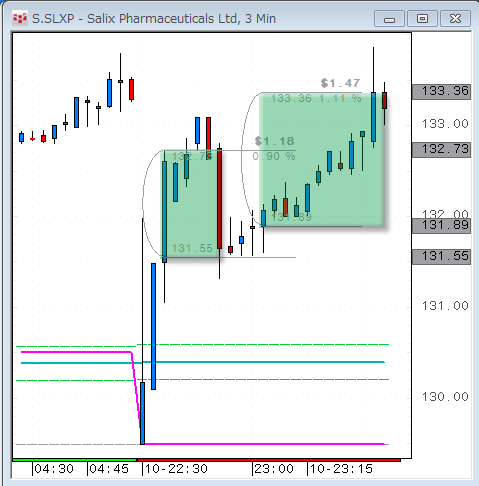
Task: Select the 131.55 price marker on scale
Action: coord(441,257)
